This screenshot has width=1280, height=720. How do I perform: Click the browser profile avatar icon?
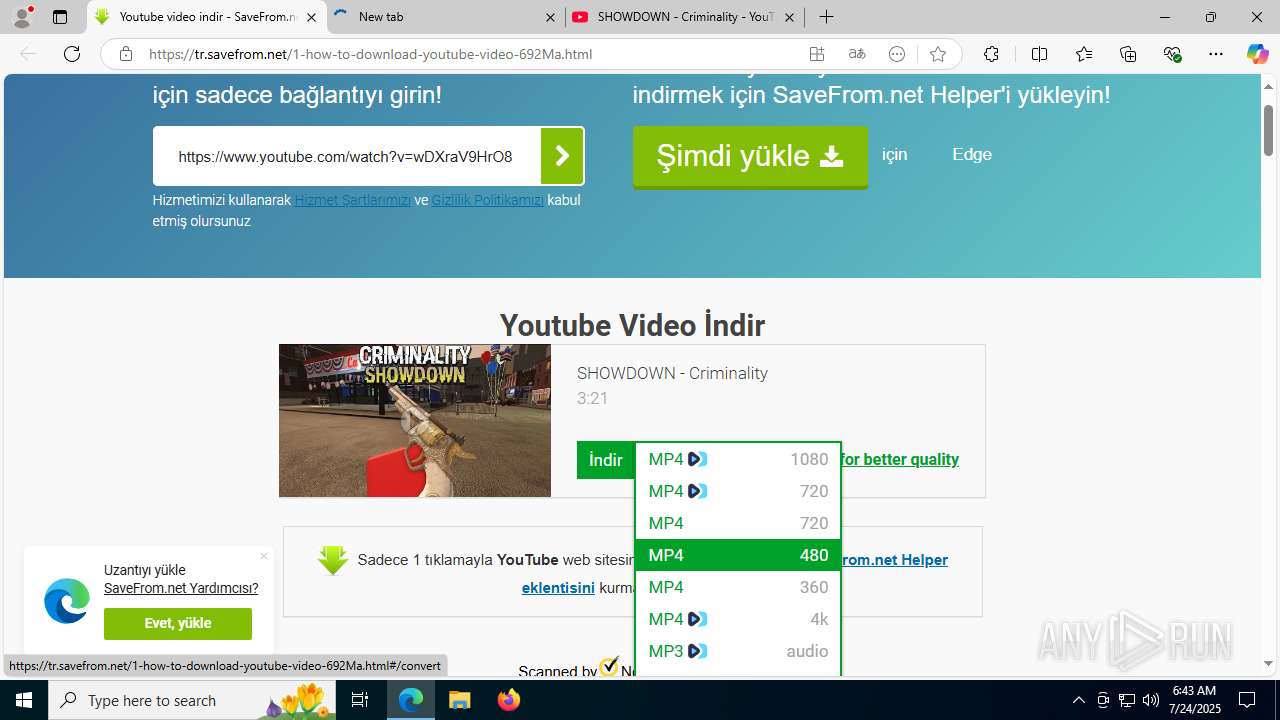[x=22, y=17]
